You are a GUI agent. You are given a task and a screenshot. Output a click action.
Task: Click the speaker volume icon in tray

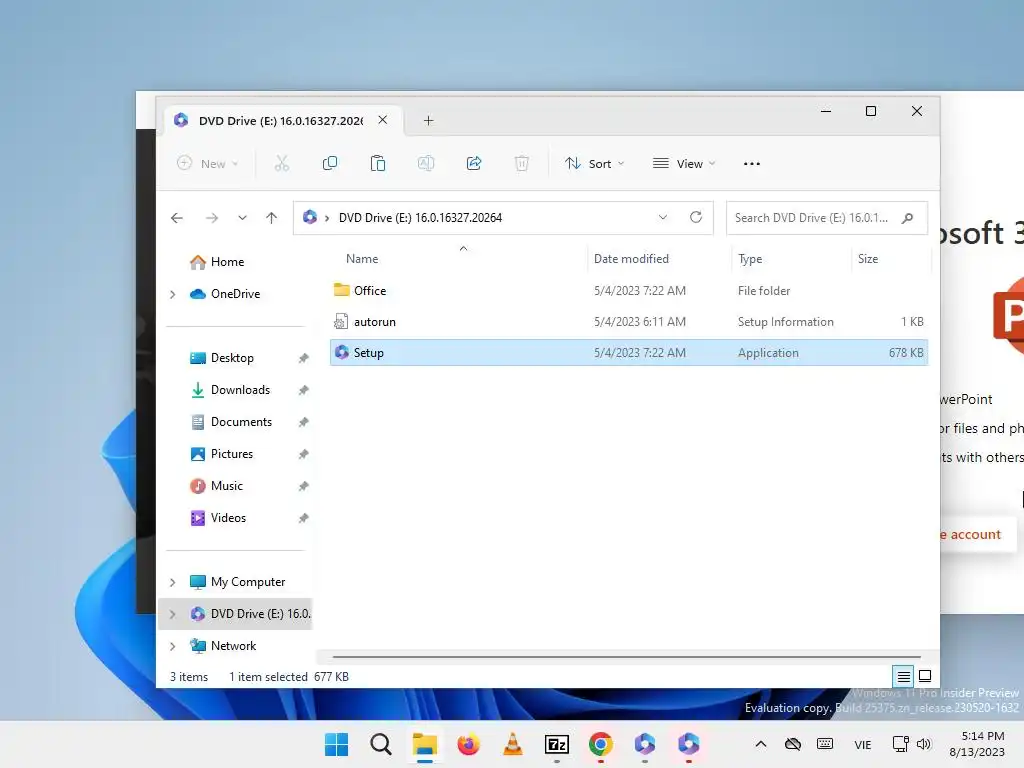coord(923,744)
